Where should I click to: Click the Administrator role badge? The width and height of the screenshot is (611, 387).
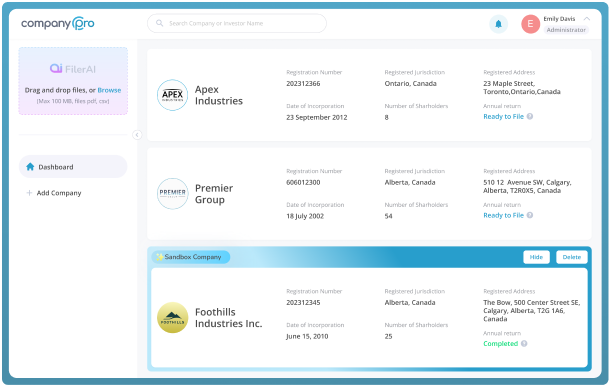[x=566, y=30]
